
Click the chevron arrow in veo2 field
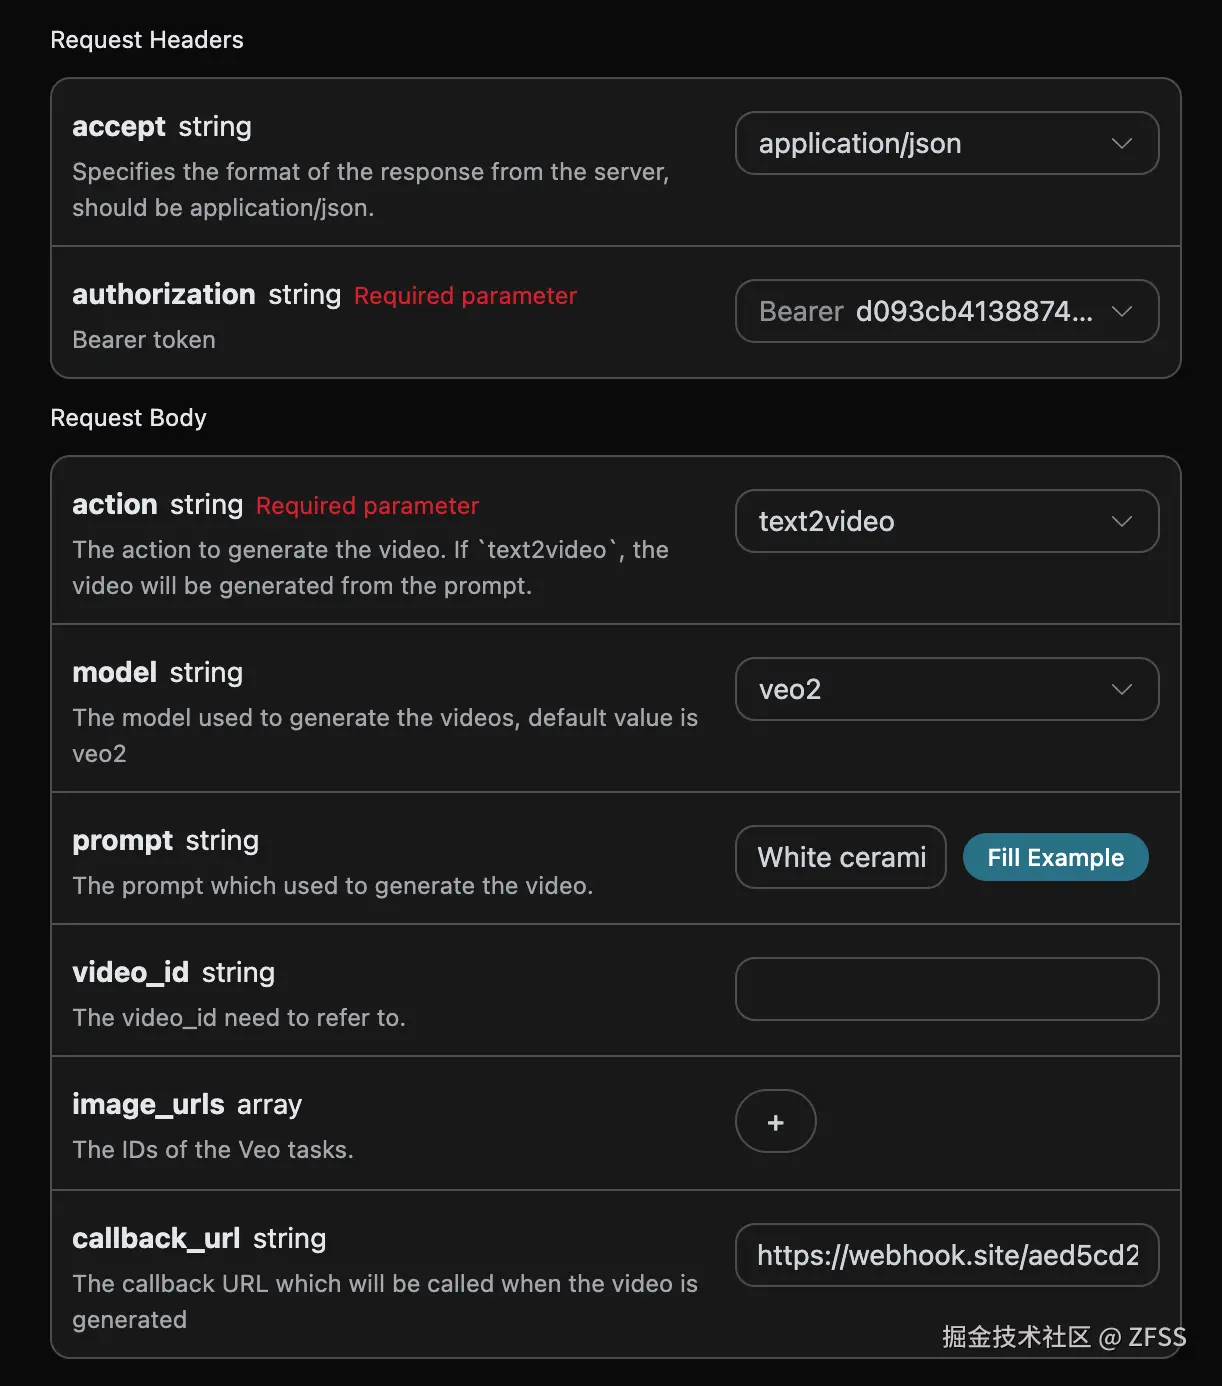coord(1121,690)
